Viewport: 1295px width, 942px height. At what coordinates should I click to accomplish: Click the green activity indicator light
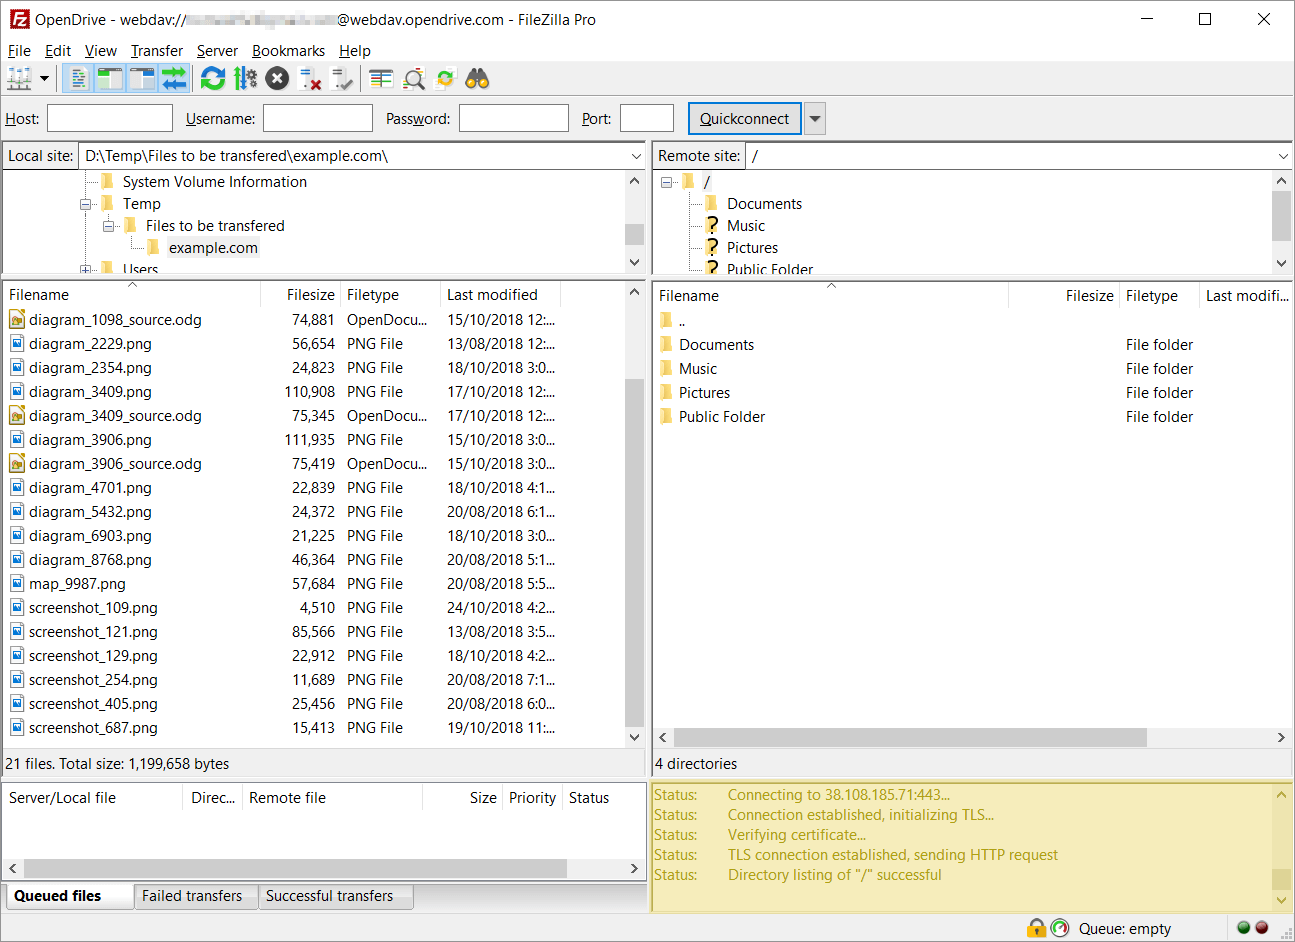[x=1244, y=927]
